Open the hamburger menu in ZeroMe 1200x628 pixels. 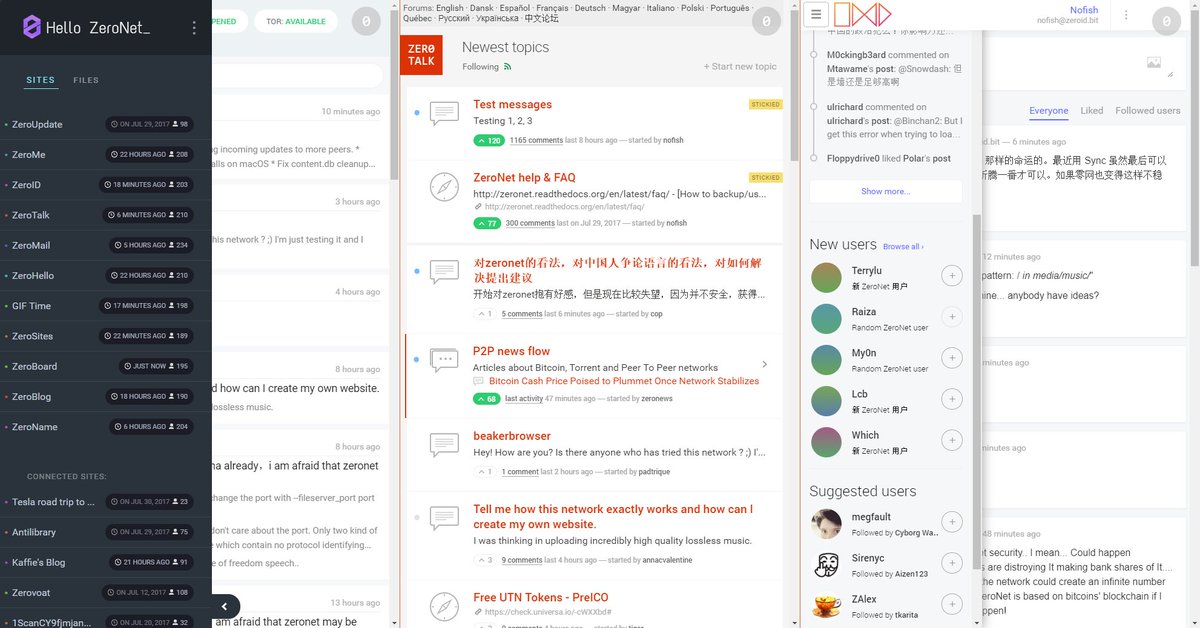pyautogui.click(x=817, y=14)
